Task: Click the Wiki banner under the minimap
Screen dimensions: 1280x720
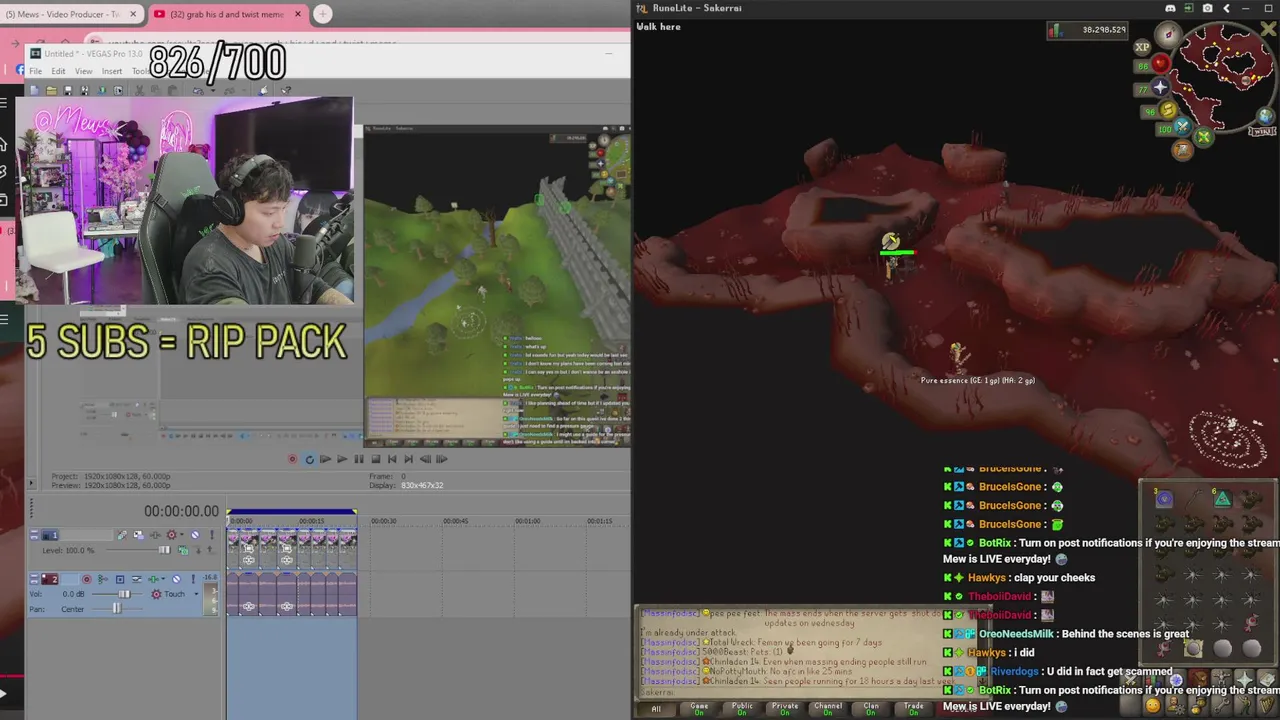Action: point(1263,131)
